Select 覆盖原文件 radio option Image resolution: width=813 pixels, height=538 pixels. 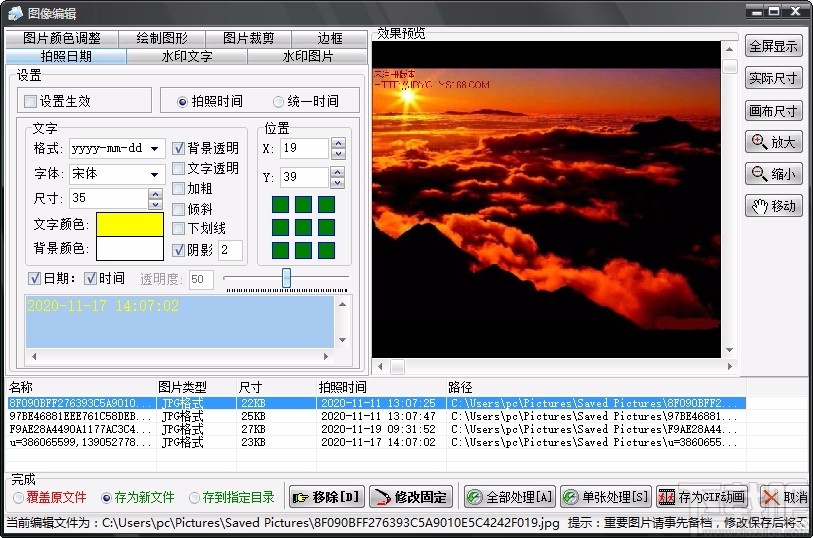coord(18,498)
